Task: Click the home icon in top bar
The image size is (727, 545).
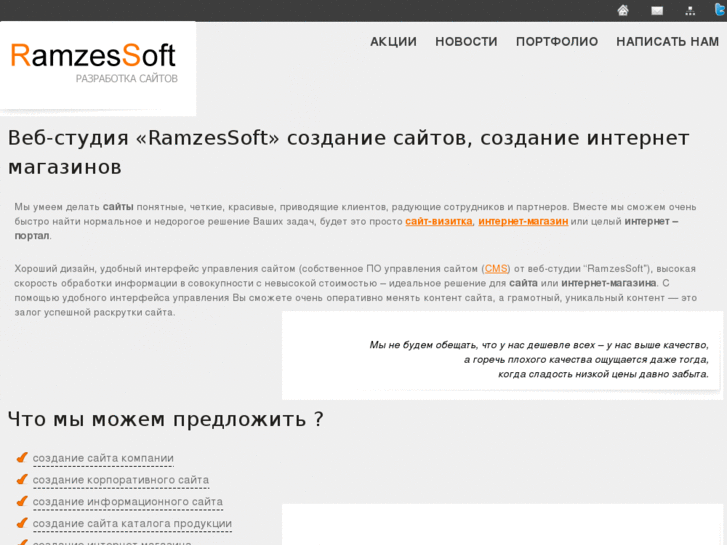Action: click(x=623, y=10)
